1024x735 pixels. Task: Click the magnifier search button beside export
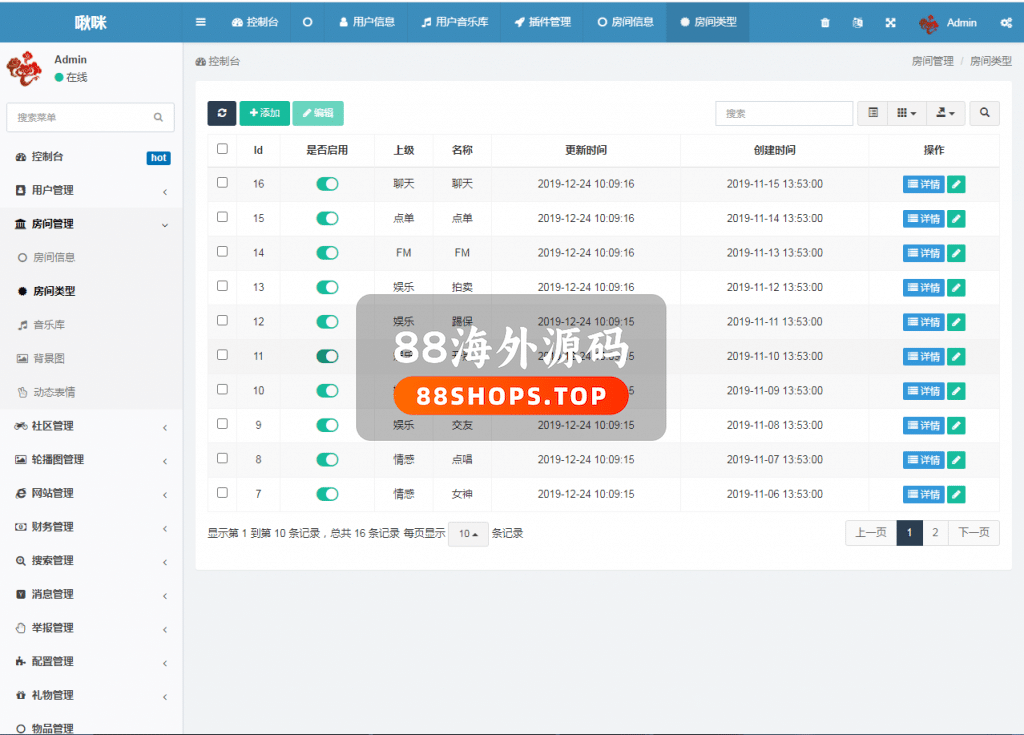984,113
